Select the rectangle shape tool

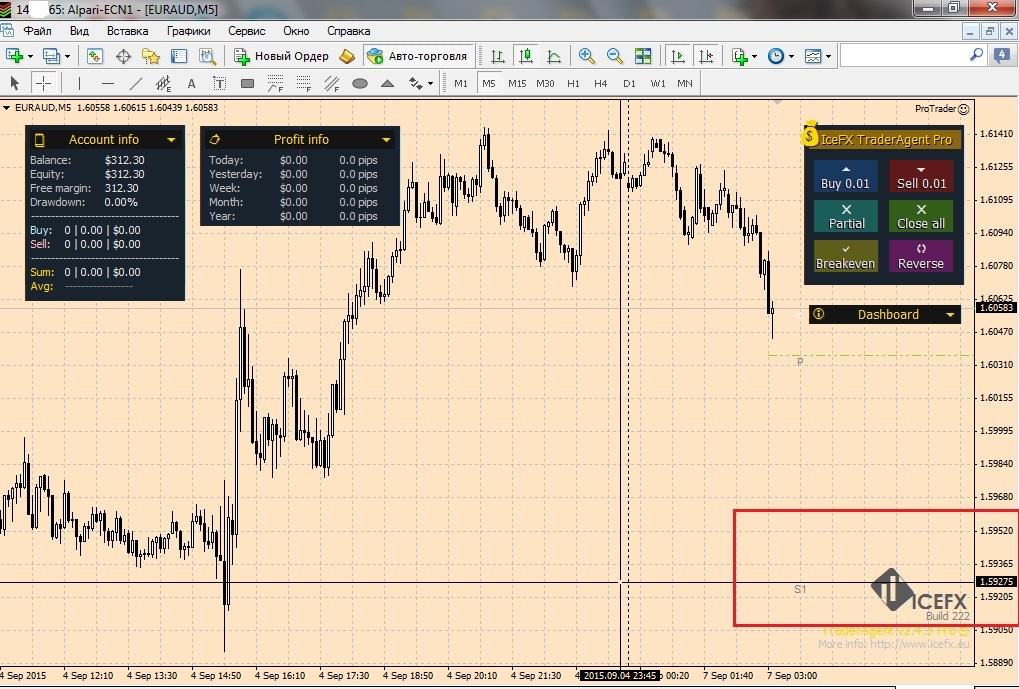pos(247,83)
